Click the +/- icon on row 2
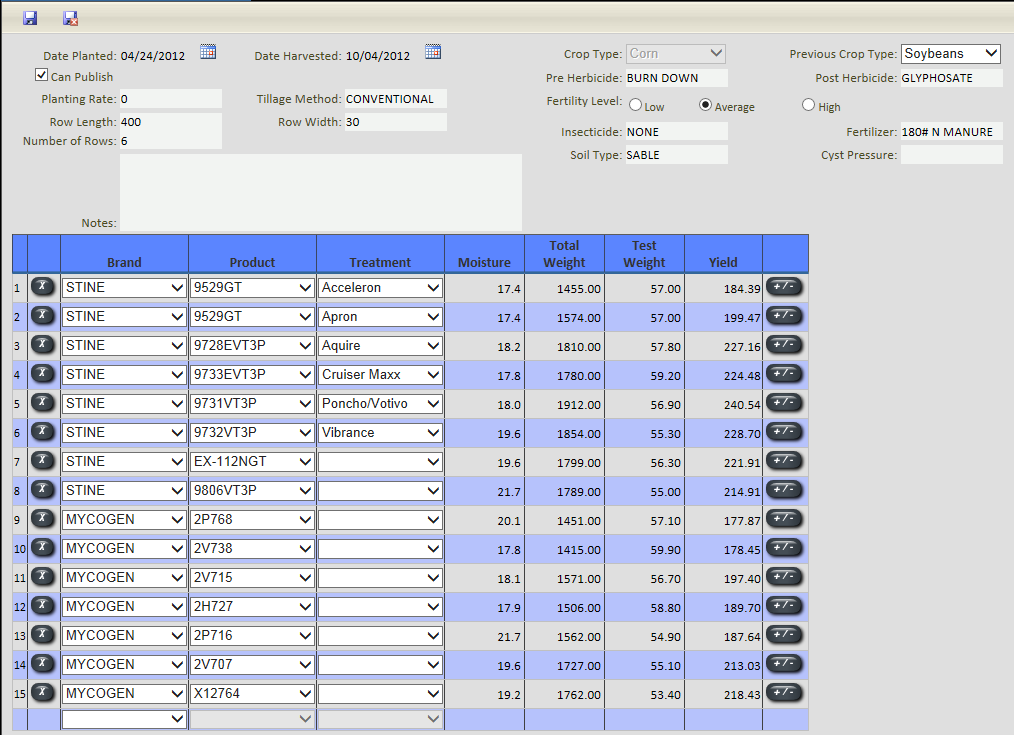The image size is (1014, 735). pos(784,316)
